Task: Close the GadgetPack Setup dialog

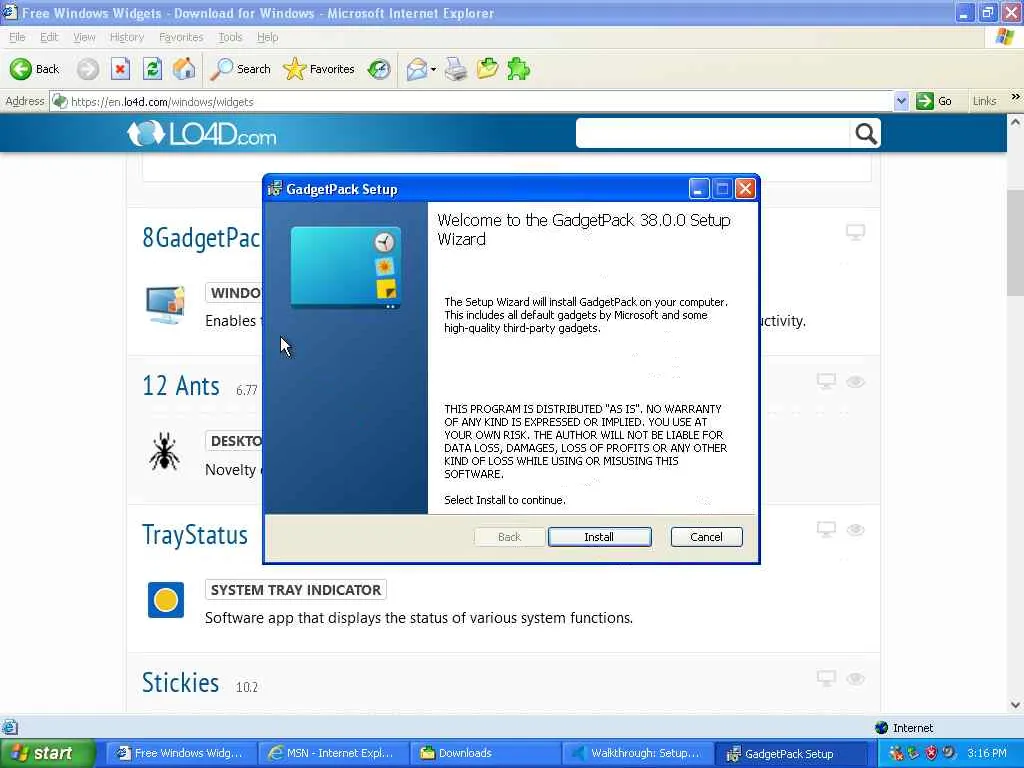Action: tap(745, 189)
